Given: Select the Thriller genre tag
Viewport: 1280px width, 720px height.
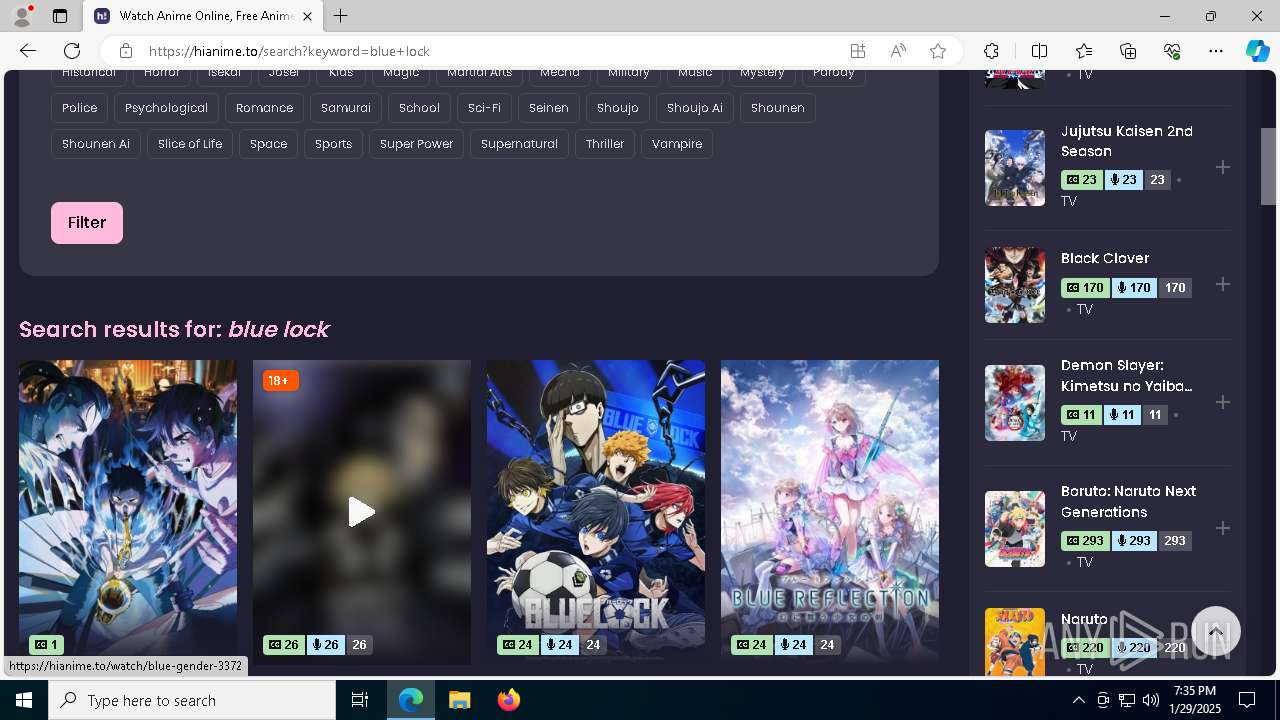Looking at the screenshot, I should [x=605, y=144].
